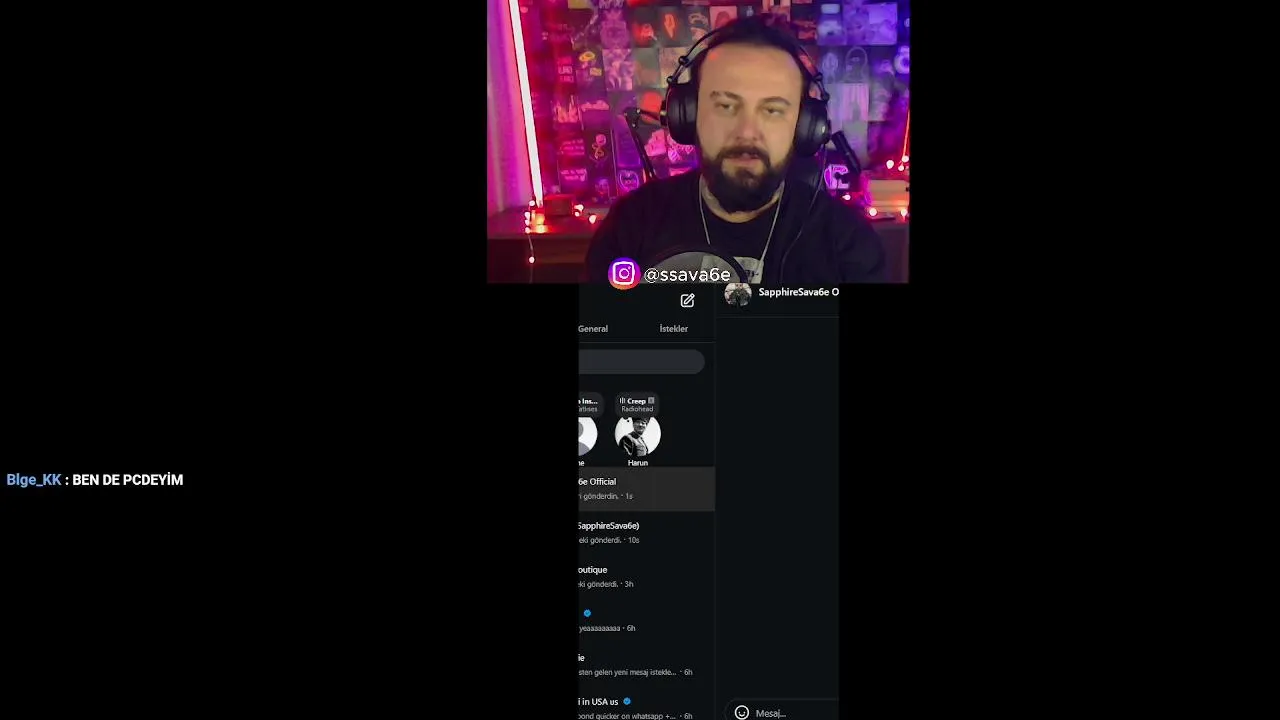Open SapphireSava6e profile avatar in chat header
This screenshot has height=720, width=1280.
[x=738, y=293]
